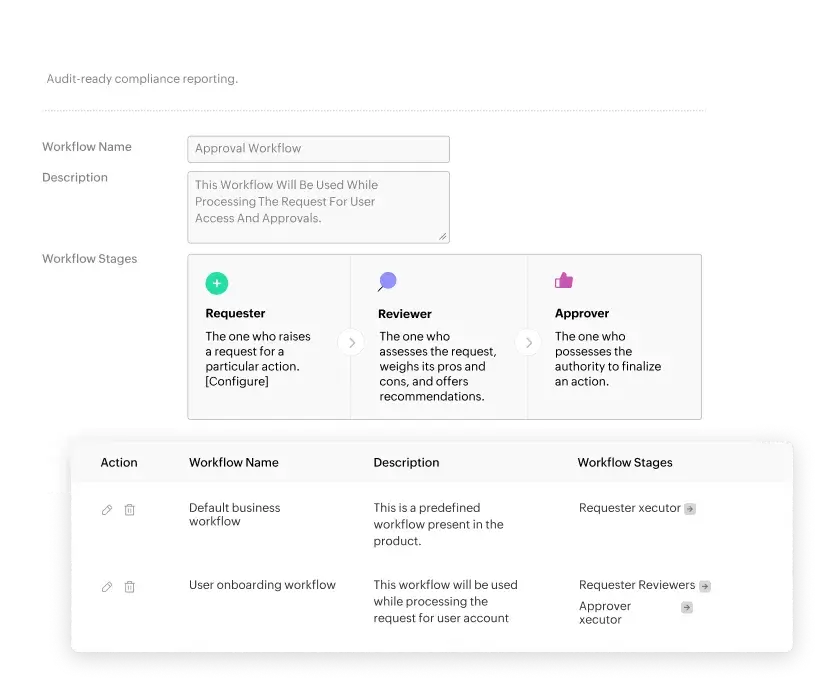The image size is (818, 681).
Task: Click the Workflow Name form label
Action: tap(87, 147)
